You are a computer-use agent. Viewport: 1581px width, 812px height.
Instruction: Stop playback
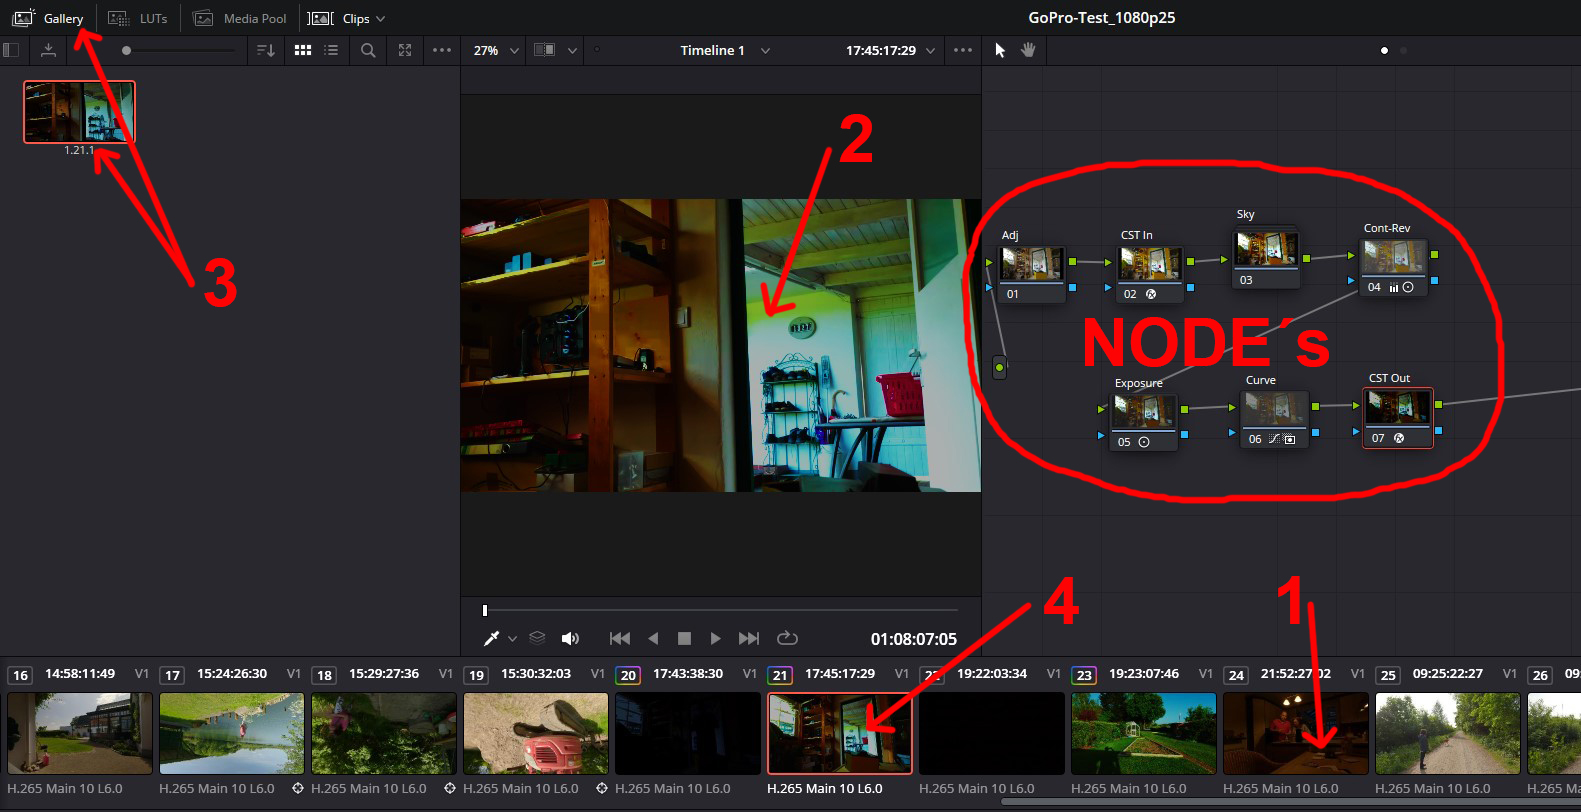(685, 638)
